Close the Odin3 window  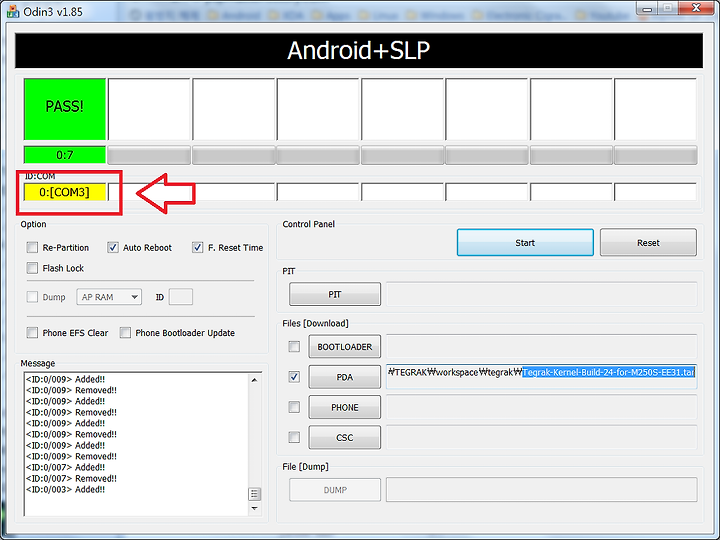697,8
